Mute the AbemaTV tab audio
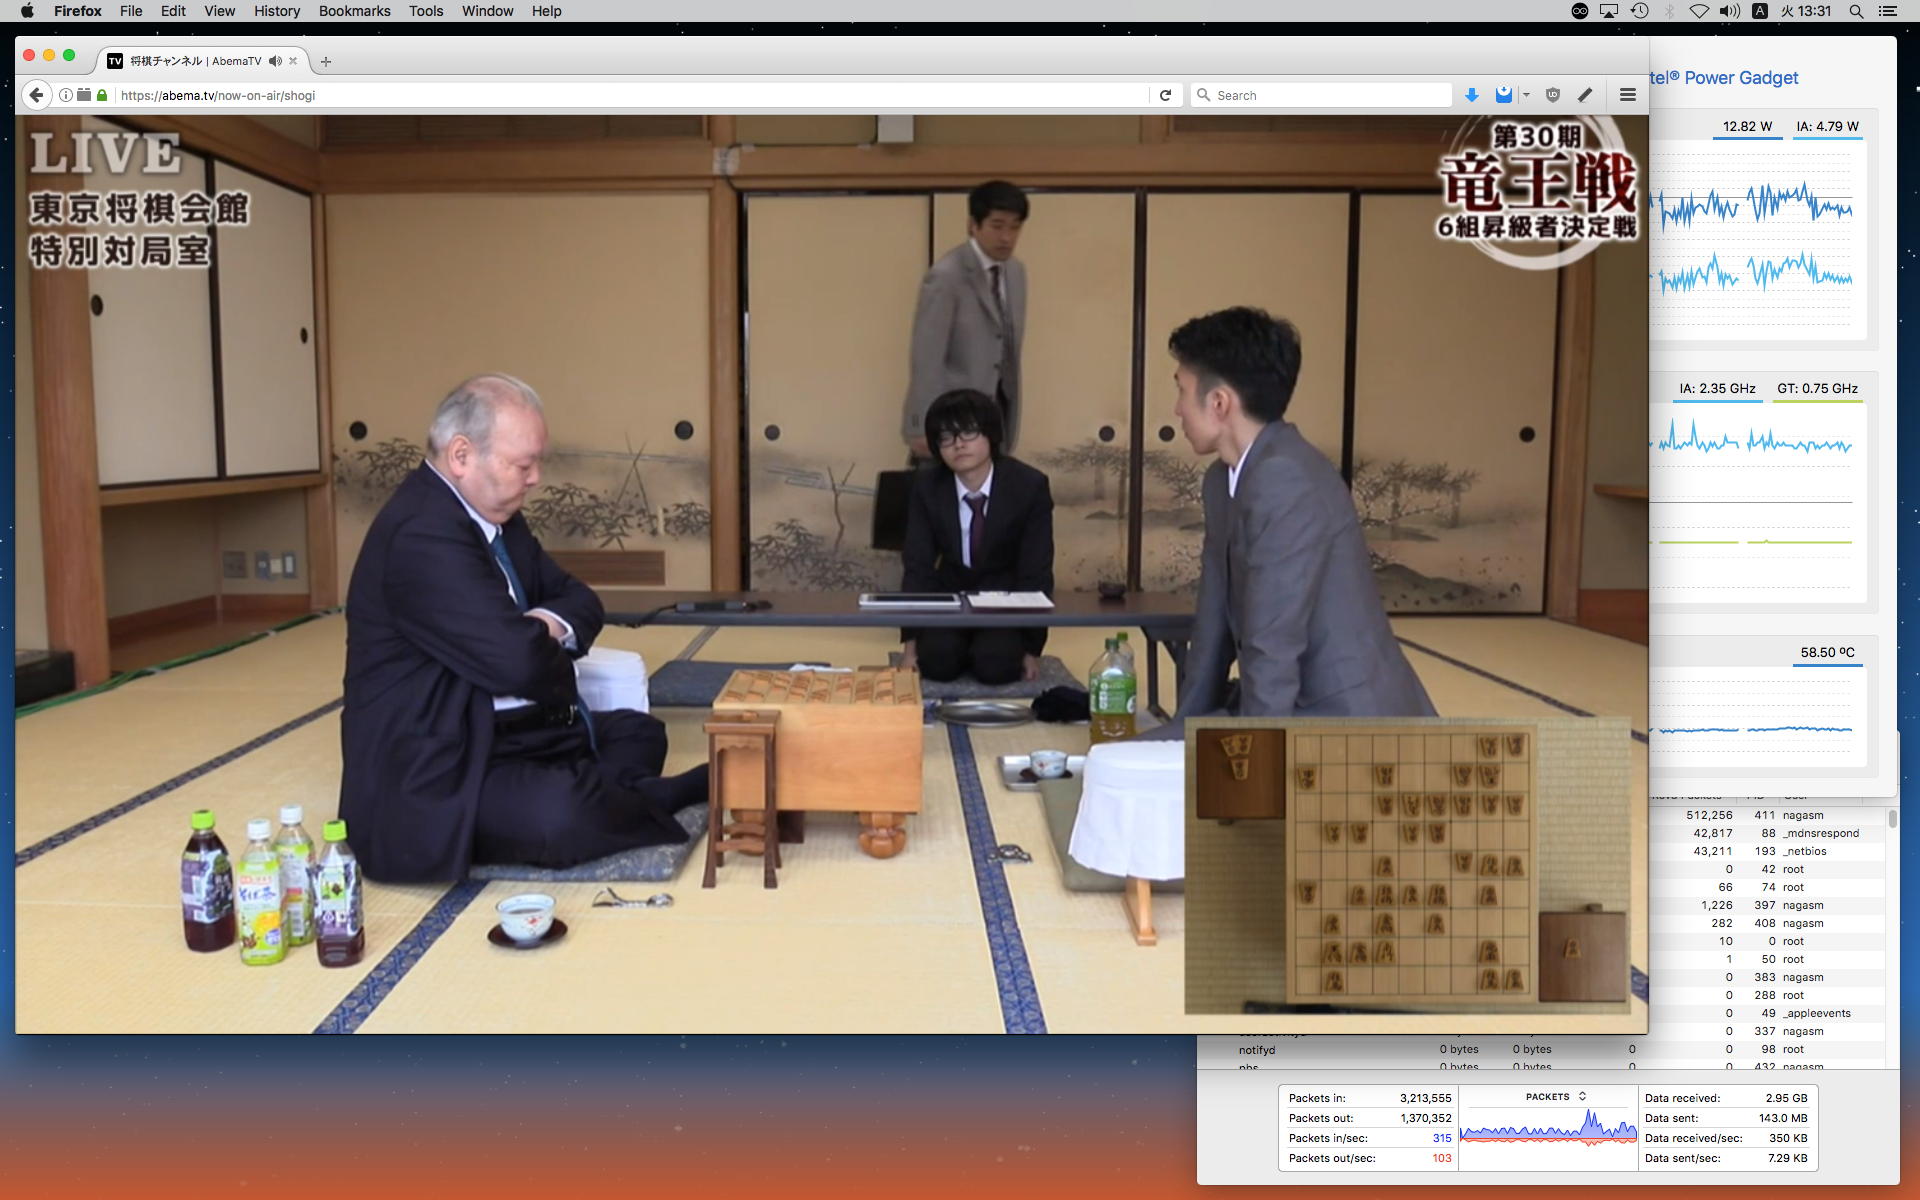1920x1200 pixels. click(x=275, y=61)
